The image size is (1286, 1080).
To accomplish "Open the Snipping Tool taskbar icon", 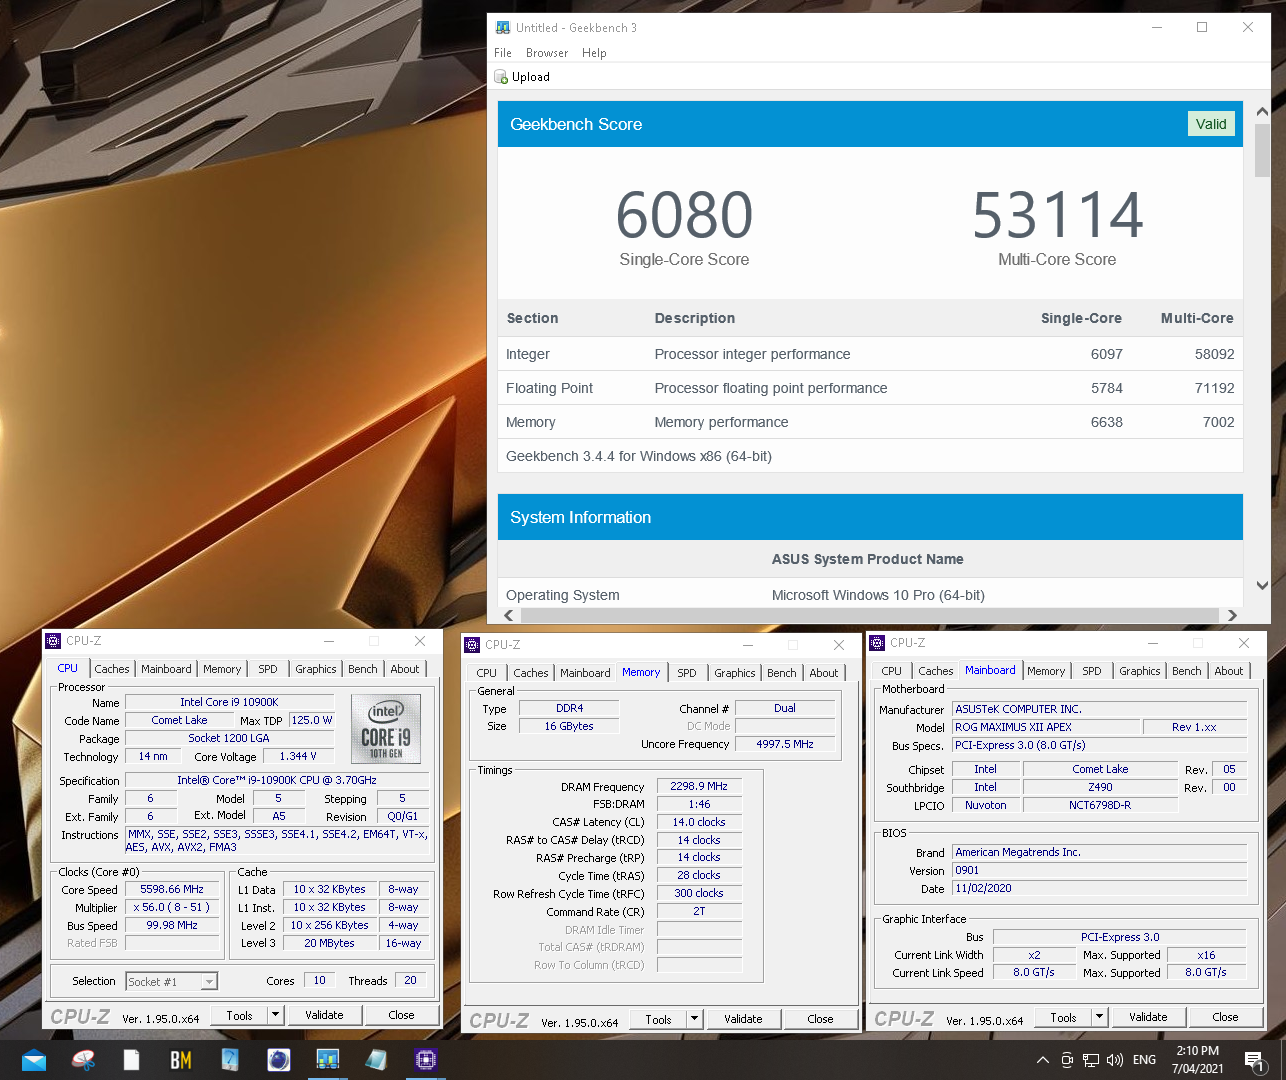I will tap(84, 1060).
